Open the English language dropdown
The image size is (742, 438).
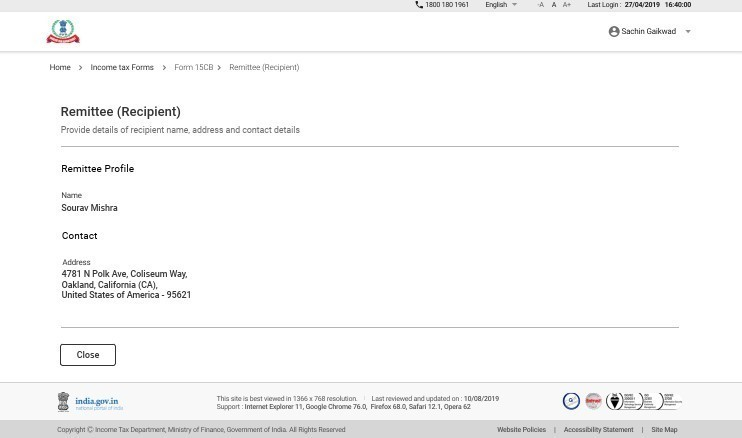[x=501, y=5]
